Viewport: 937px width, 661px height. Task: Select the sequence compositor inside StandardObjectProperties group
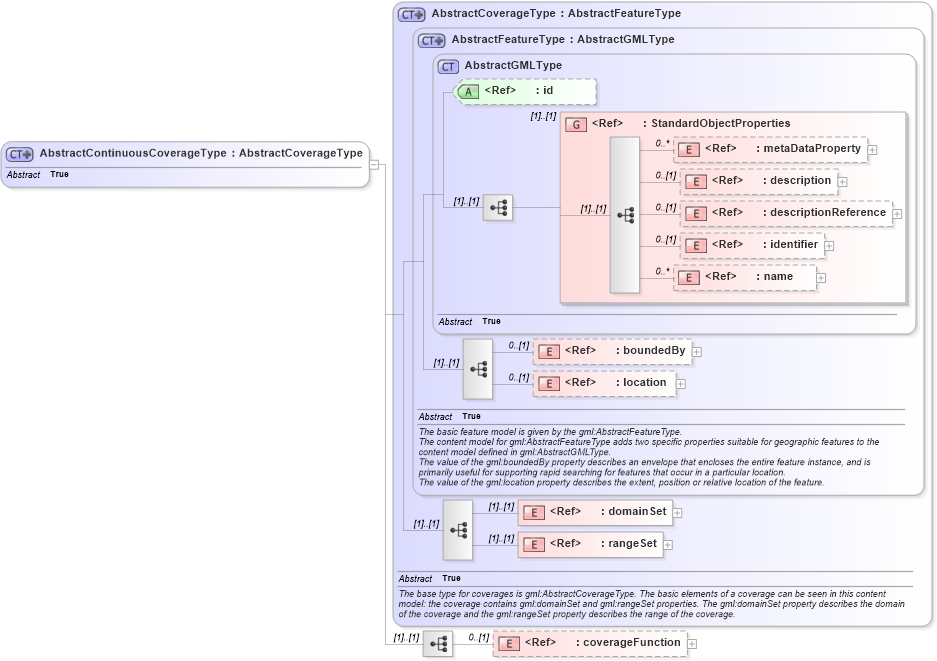pyautogui.click(x=624, y=215)
